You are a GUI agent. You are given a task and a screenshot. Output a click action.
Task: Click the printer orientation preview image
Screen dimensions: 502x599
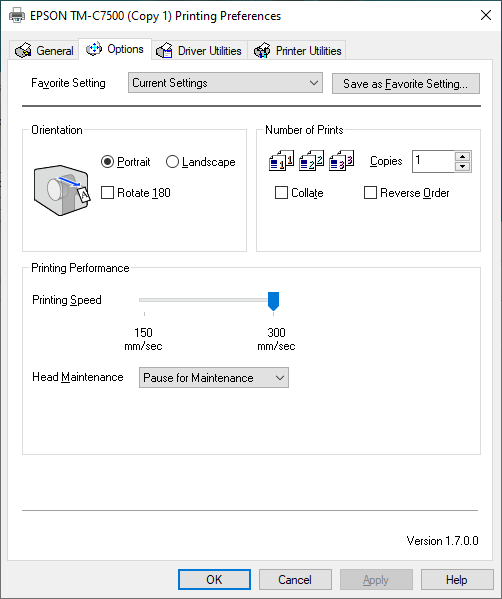pos(63,190)
